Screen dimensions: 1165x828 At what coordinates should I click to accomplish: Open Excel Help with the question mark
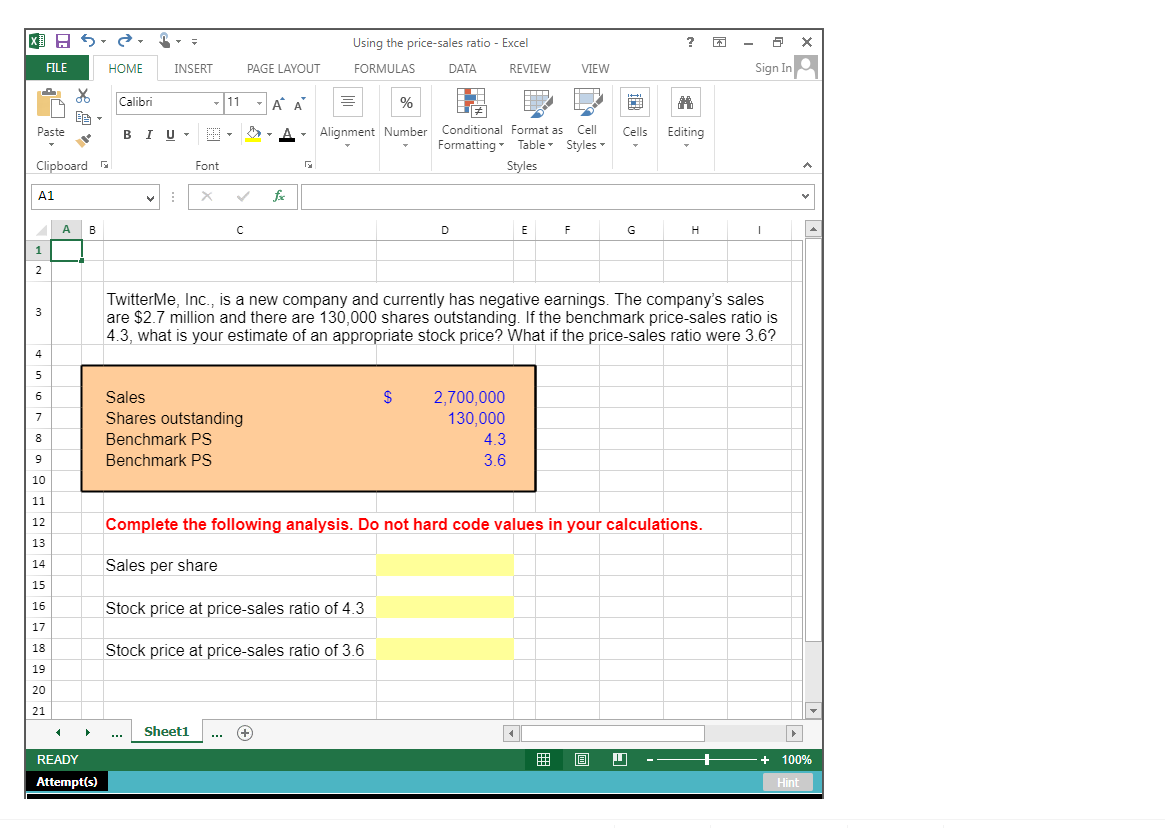[690, 42]
